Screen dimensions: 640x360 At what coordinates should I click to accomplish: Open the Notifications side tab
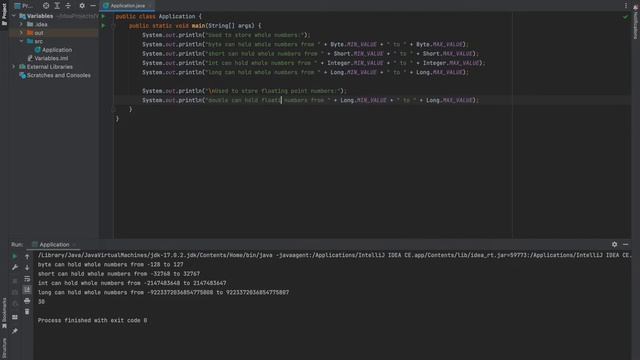636,22
